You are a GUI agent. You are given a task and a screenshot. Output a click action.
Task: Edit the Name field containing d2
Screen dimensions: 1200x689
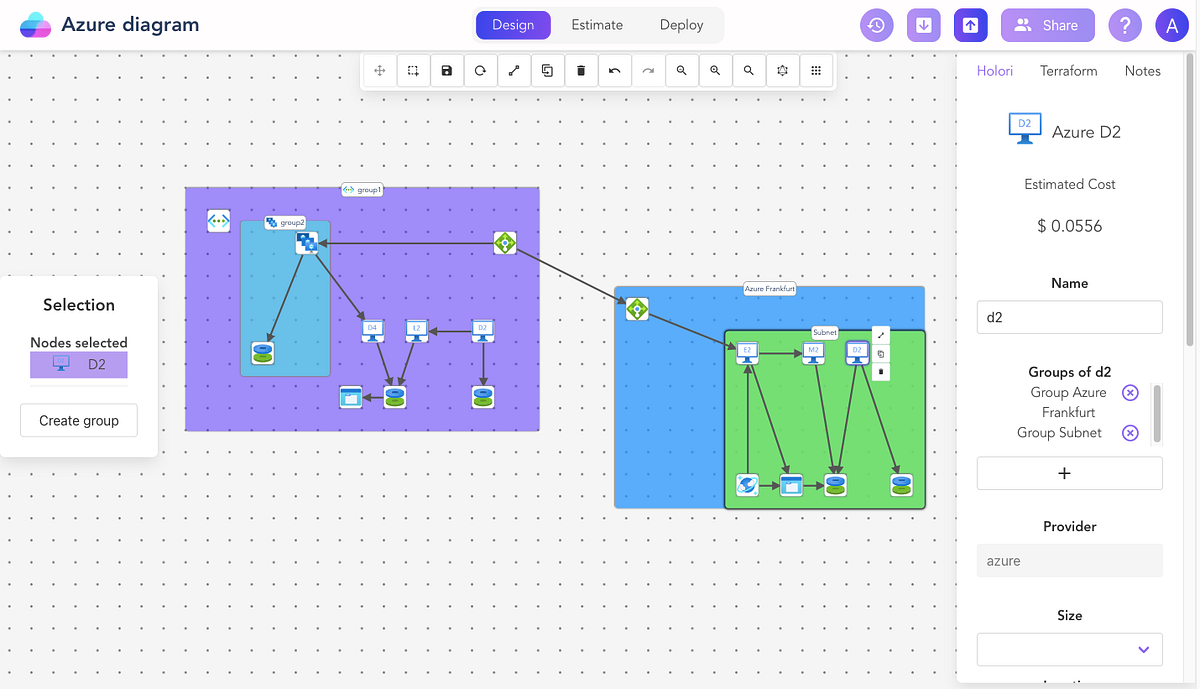(1069, 317)
